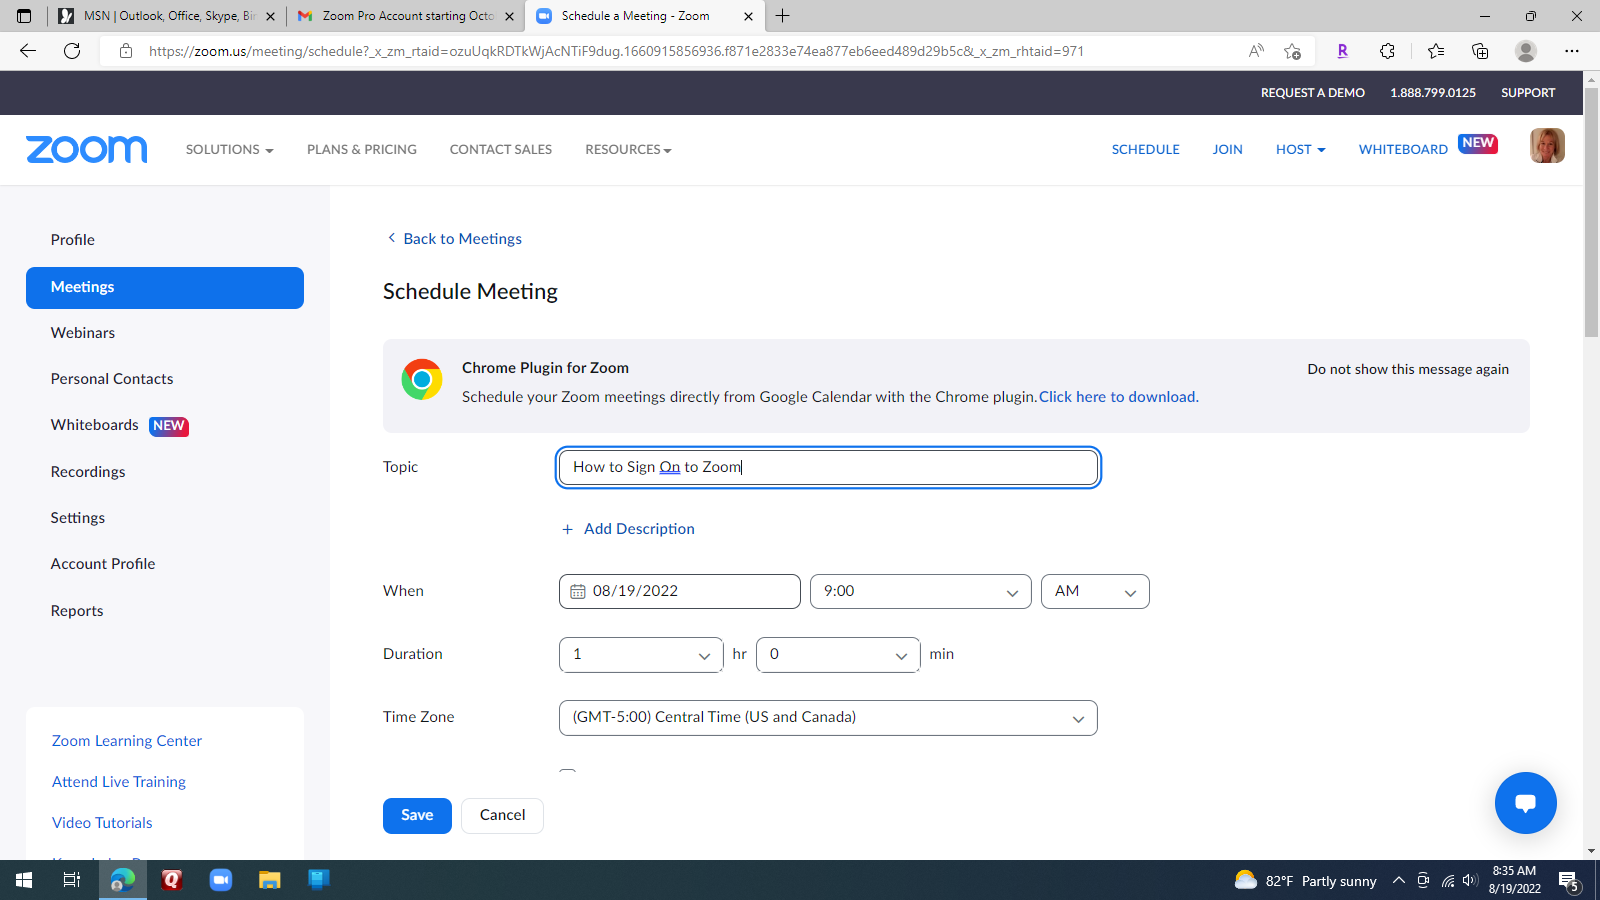Open Reports in the sidebar

(77, 611)
